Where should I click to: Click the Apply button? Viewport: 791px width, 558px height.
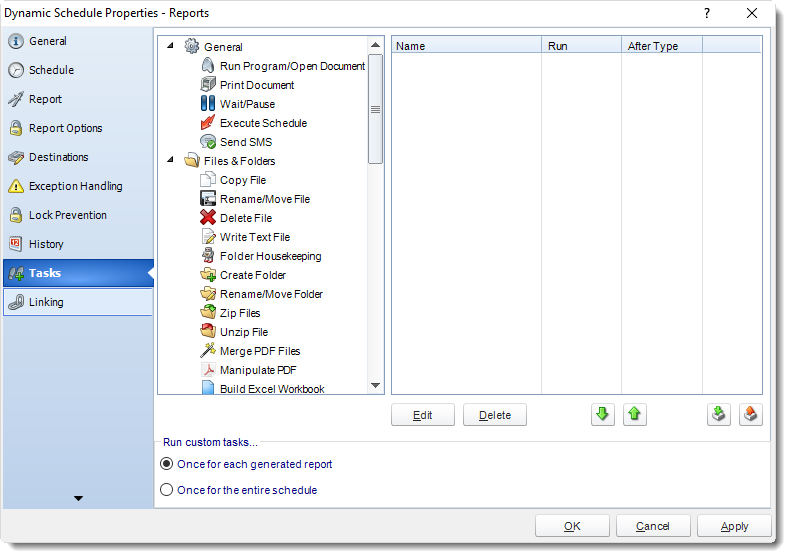click(734, 526)
